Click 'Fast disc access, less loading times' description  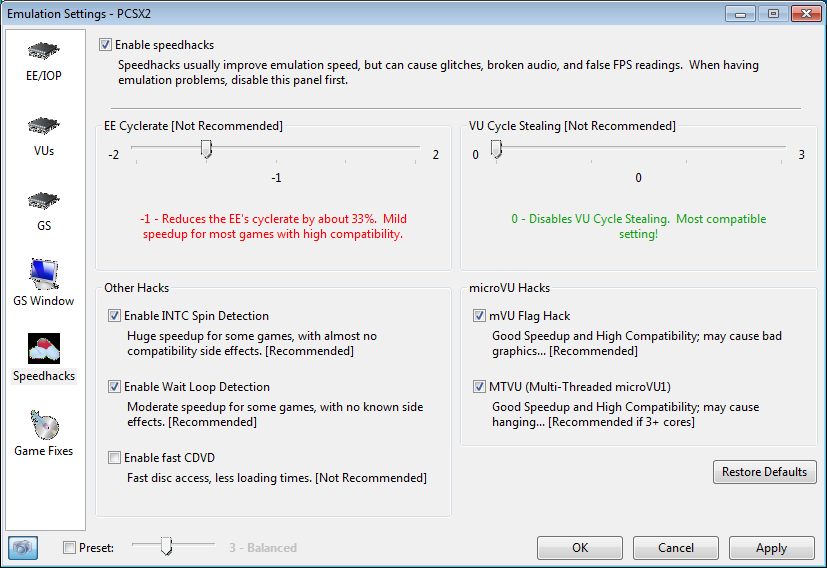tap(277, 478)
